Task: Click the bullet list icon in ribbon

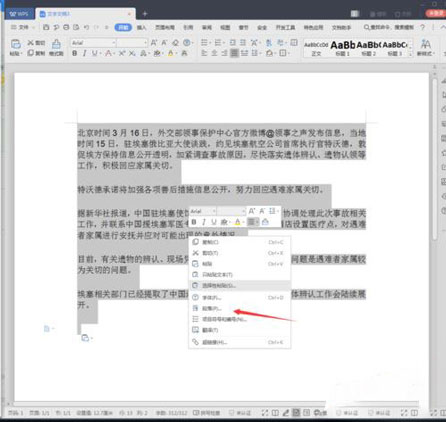Action: [205, 42]
